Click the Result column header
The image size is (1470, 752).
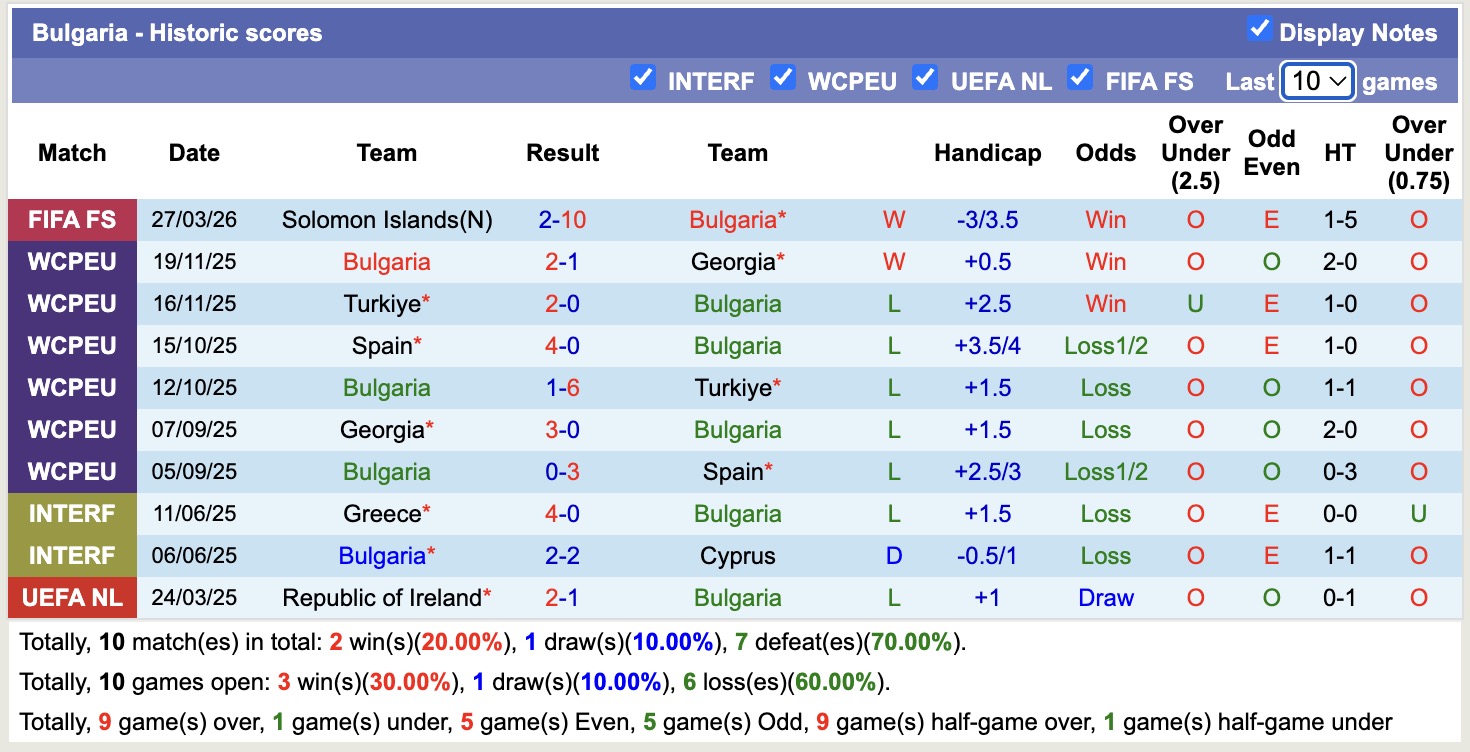pyautogui.click(x=562, y=153)
